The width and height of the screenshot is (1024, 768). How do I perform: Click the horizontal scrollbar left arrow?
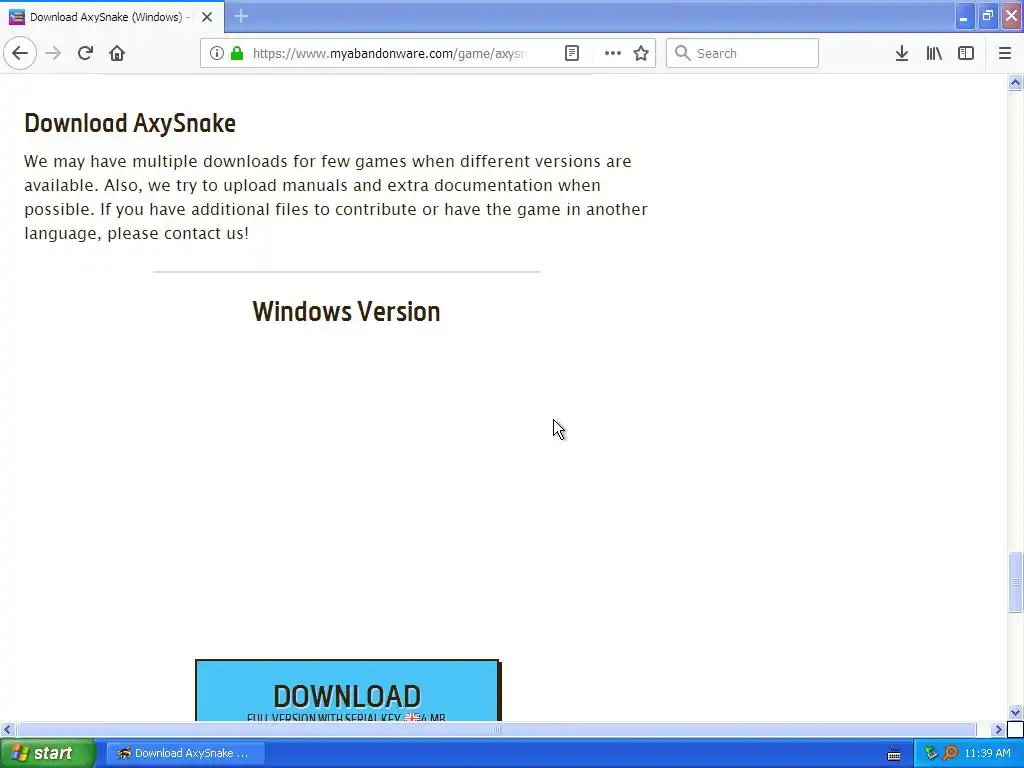[x=7, y=729]
